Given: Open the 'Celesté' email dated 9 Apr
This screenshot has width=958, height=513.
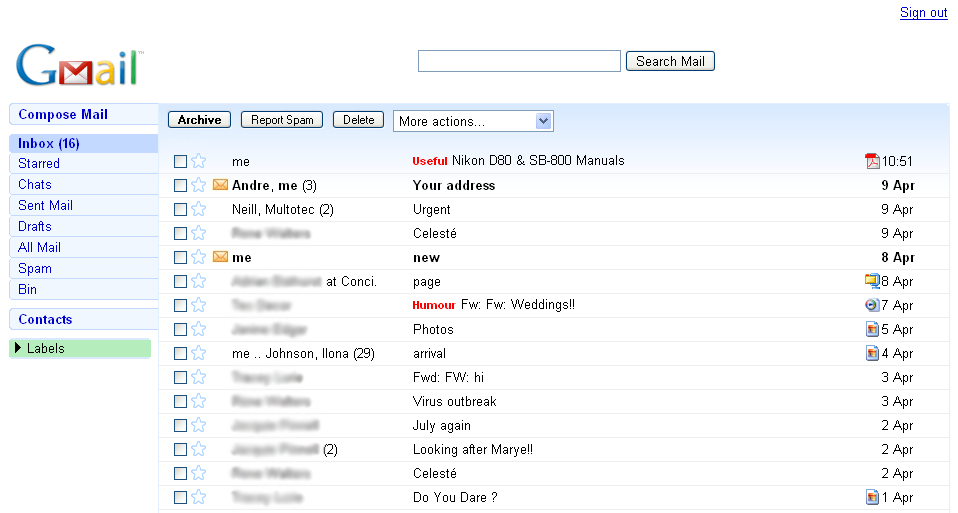Looking at the screenshot, I should tap(434, 233).
